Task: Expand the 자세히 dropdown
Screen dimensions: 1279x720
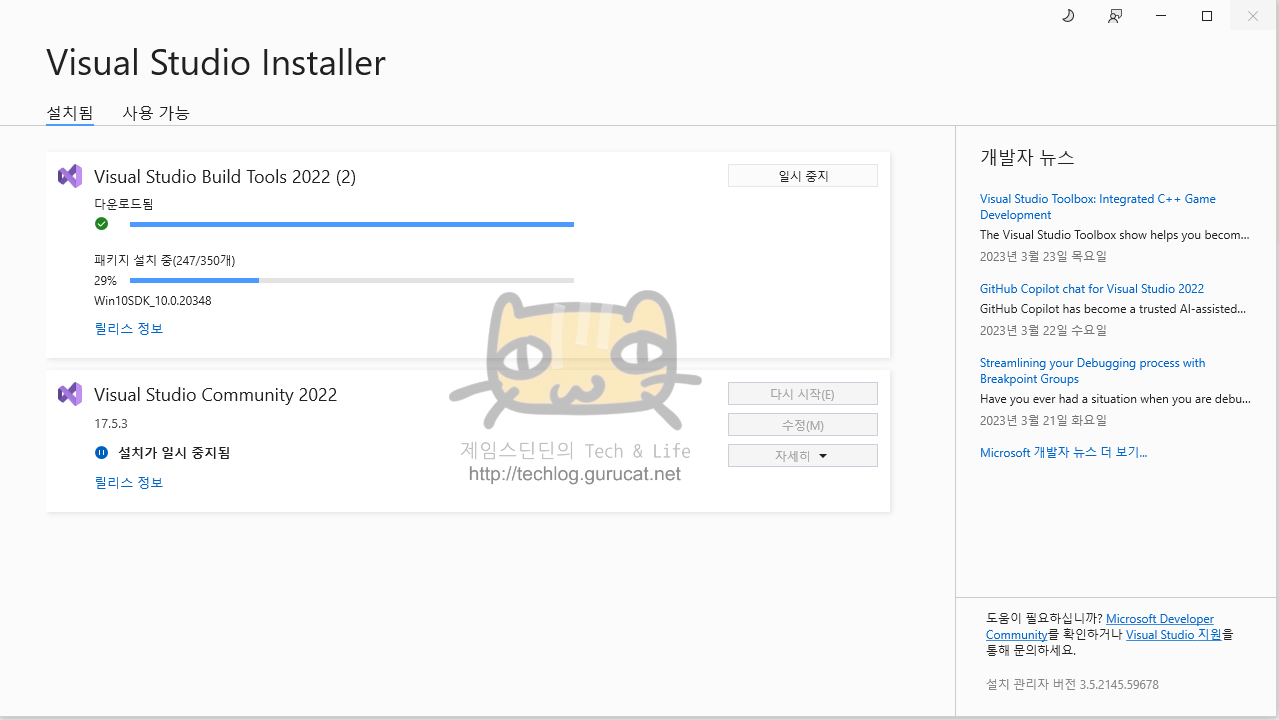Action: coord(803,456)
